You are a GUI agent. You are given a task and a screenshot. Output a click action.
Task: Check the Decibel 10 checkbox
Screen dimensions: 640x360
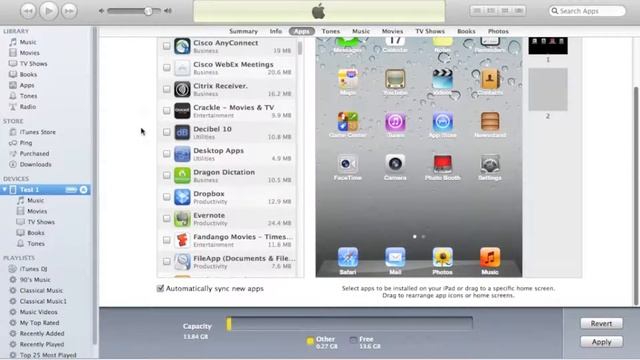167,132
